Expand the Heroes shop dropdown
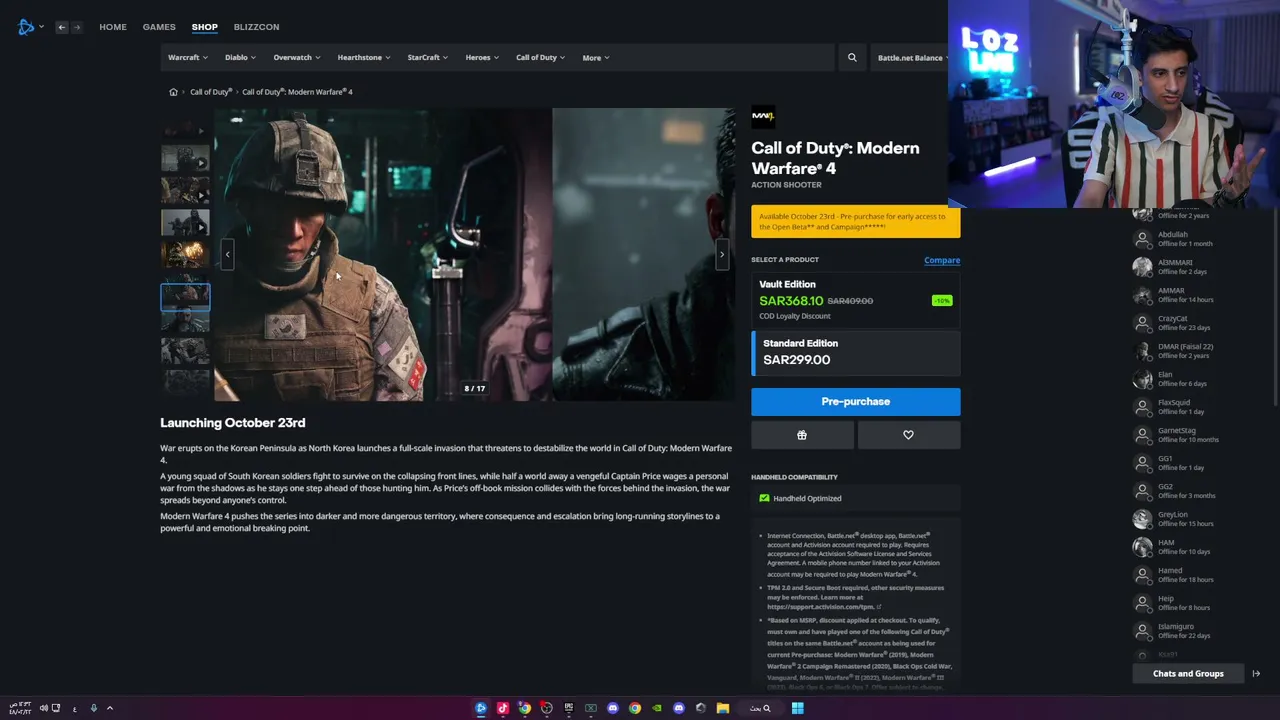Viewport: 1280px width, 720px height. pyautogui.click(x=482, y=58)
